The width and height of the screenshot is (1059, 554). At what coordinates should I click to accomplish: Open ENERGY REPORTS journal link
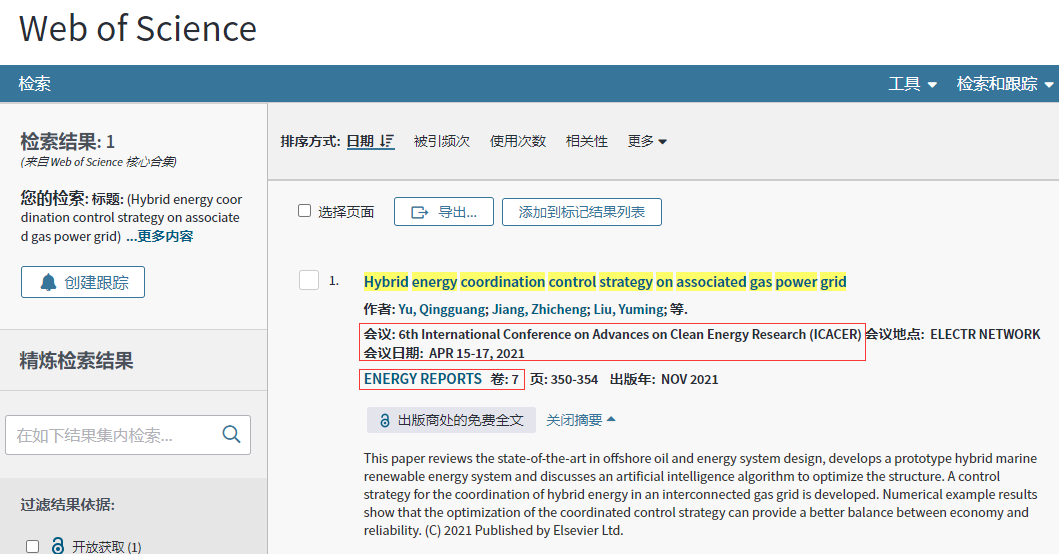coord(423,379)
